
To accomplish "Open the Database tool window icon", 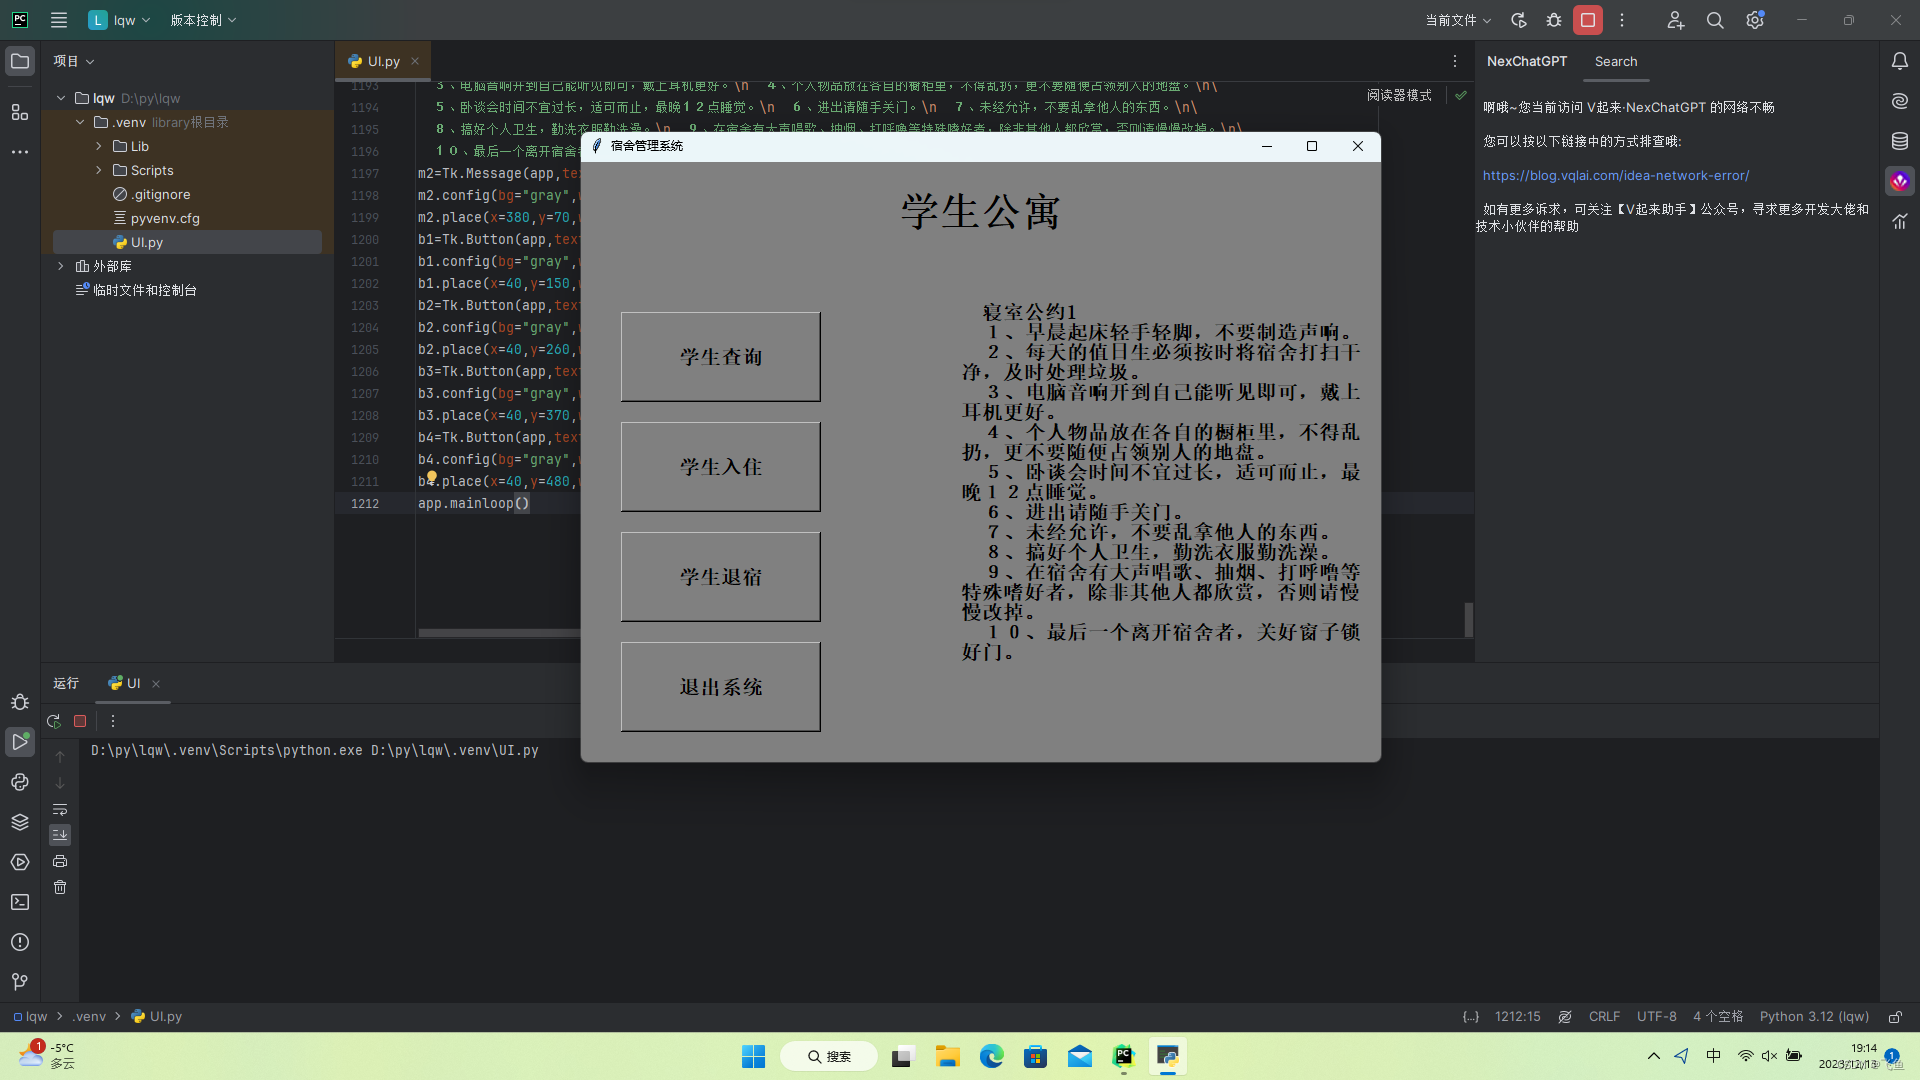I will (x=1900, y=141).
